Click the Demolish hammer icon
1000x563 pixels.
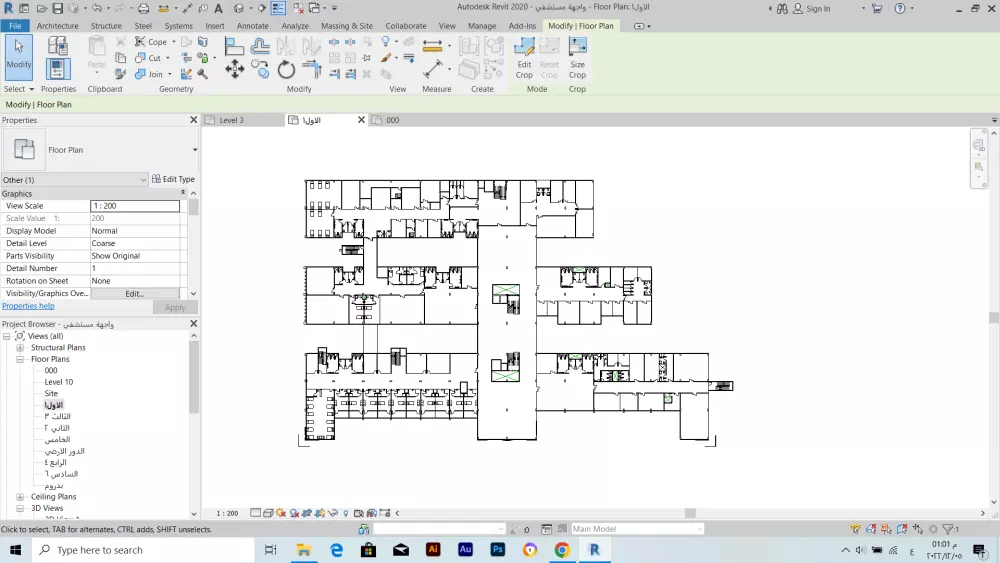[203, 74]
